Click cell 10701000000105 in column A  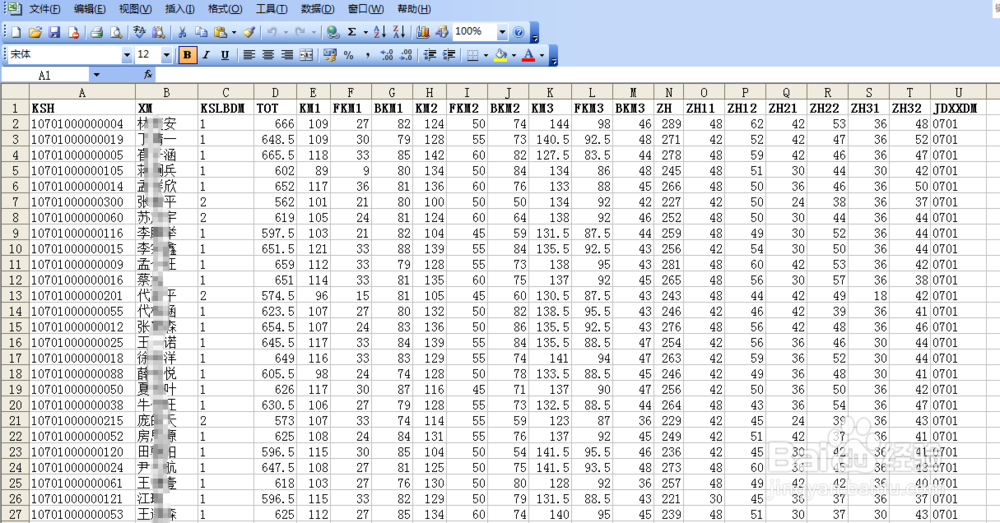point(82,170)
